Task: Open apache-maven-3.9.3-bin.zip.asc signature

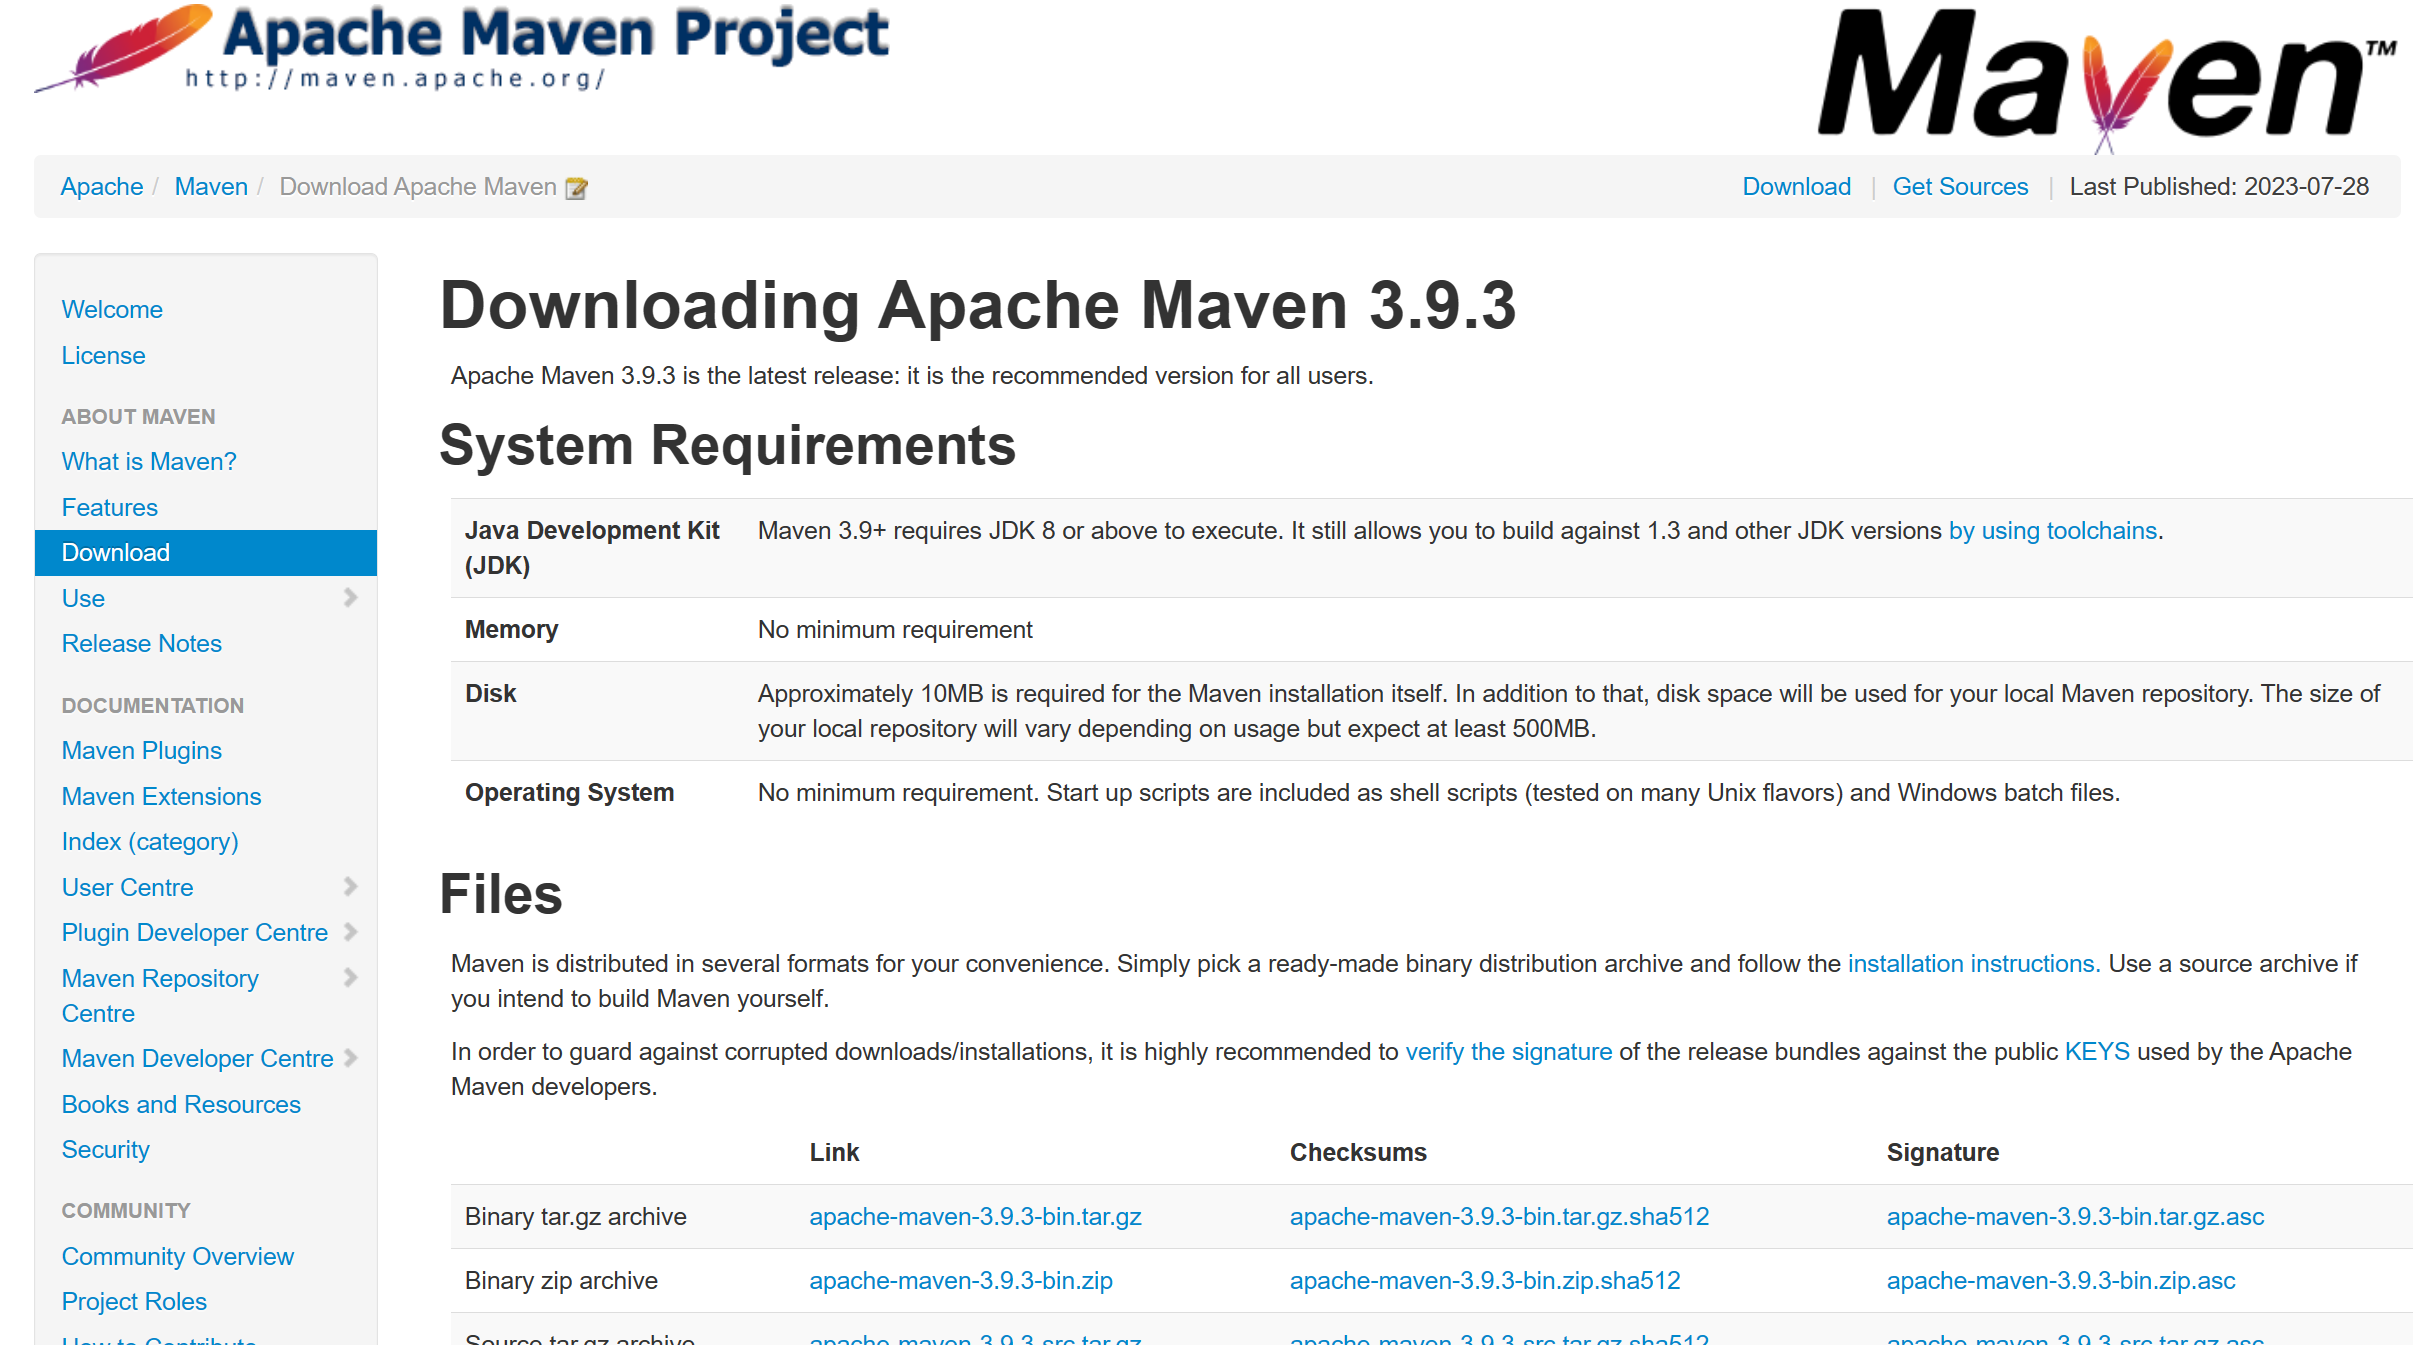Action: pyautogui.click(x=2060, y=1281)
